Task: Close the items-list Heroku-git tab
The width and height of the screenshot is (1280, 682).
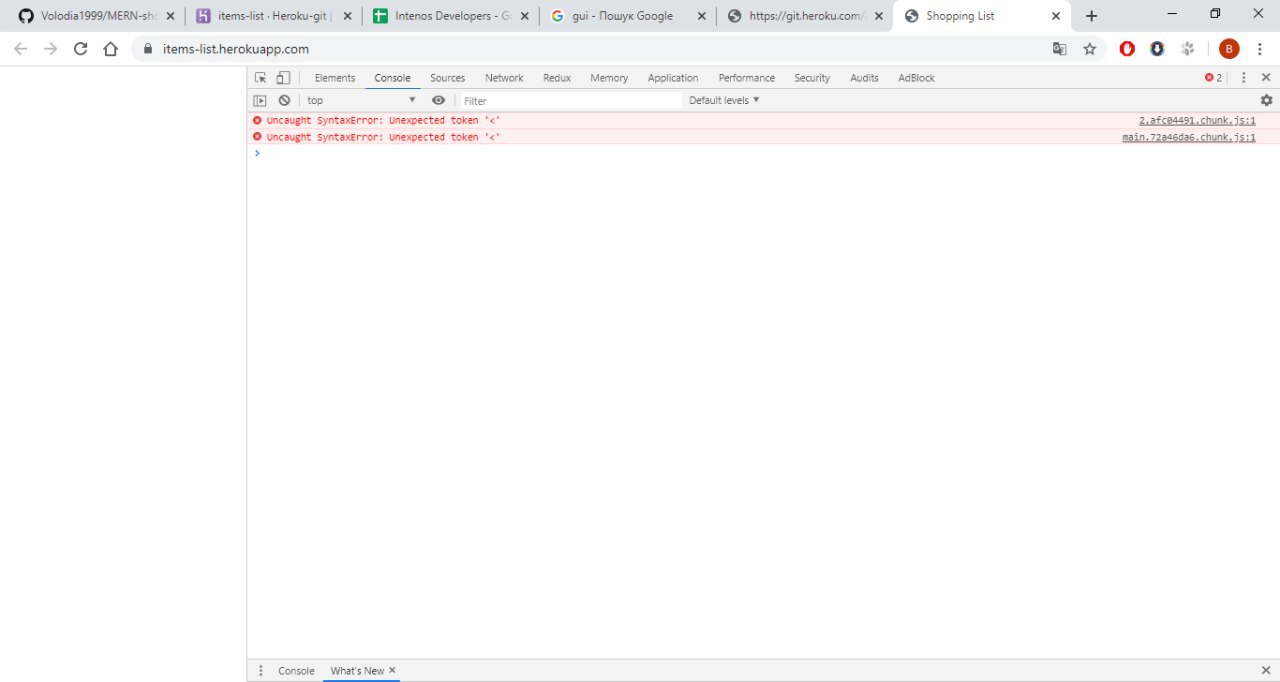Action: 346,16
